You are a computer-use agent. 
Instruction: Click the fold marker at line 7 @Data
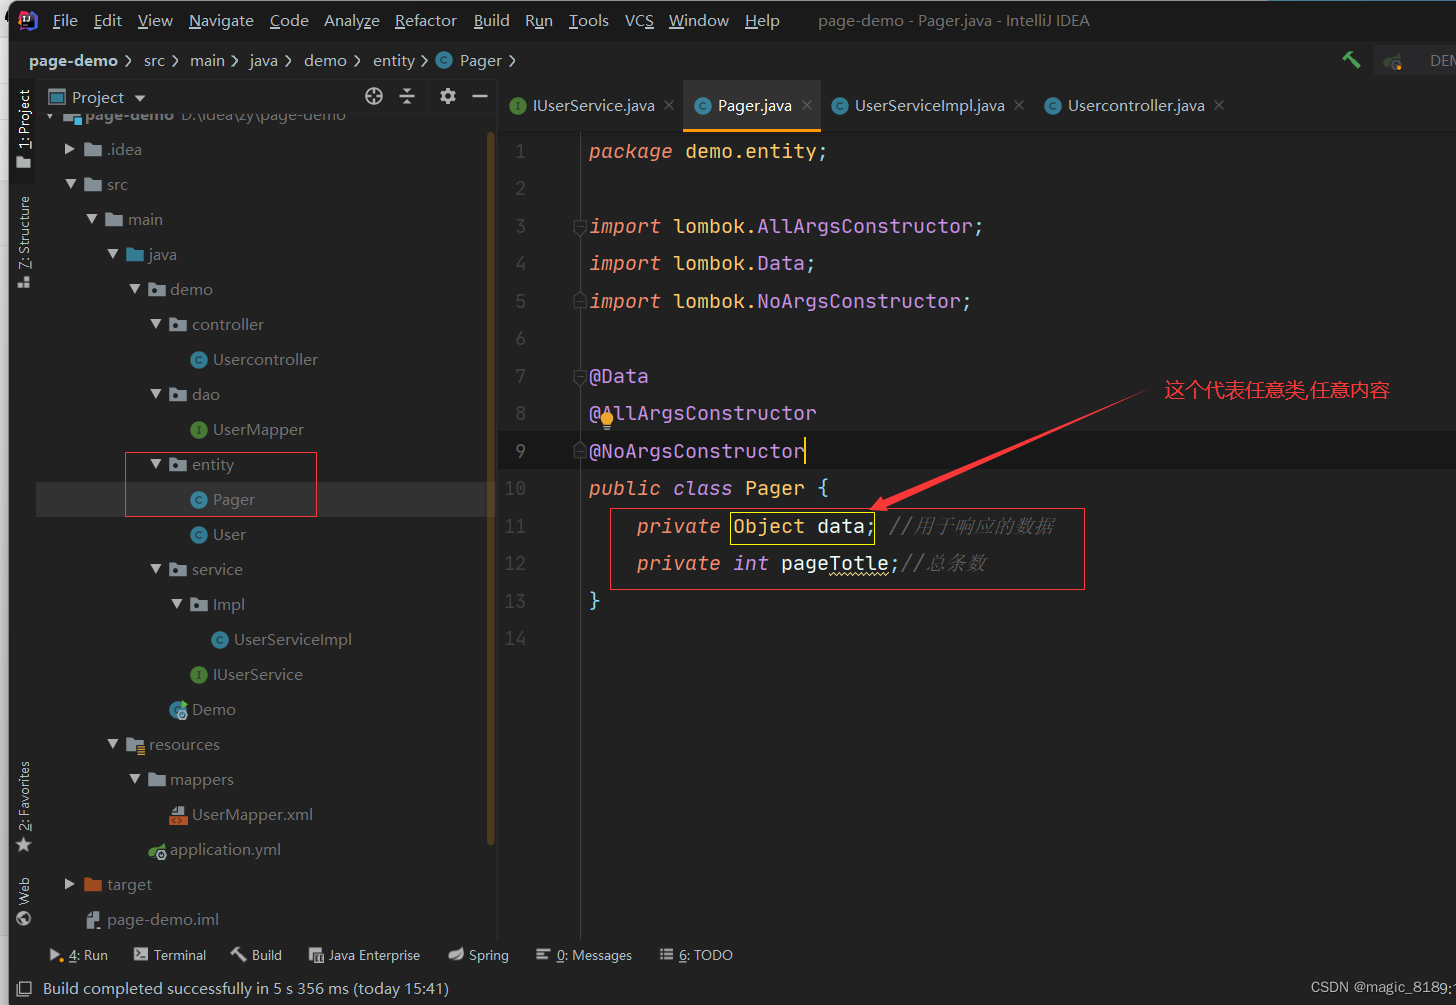click(579, 377)
